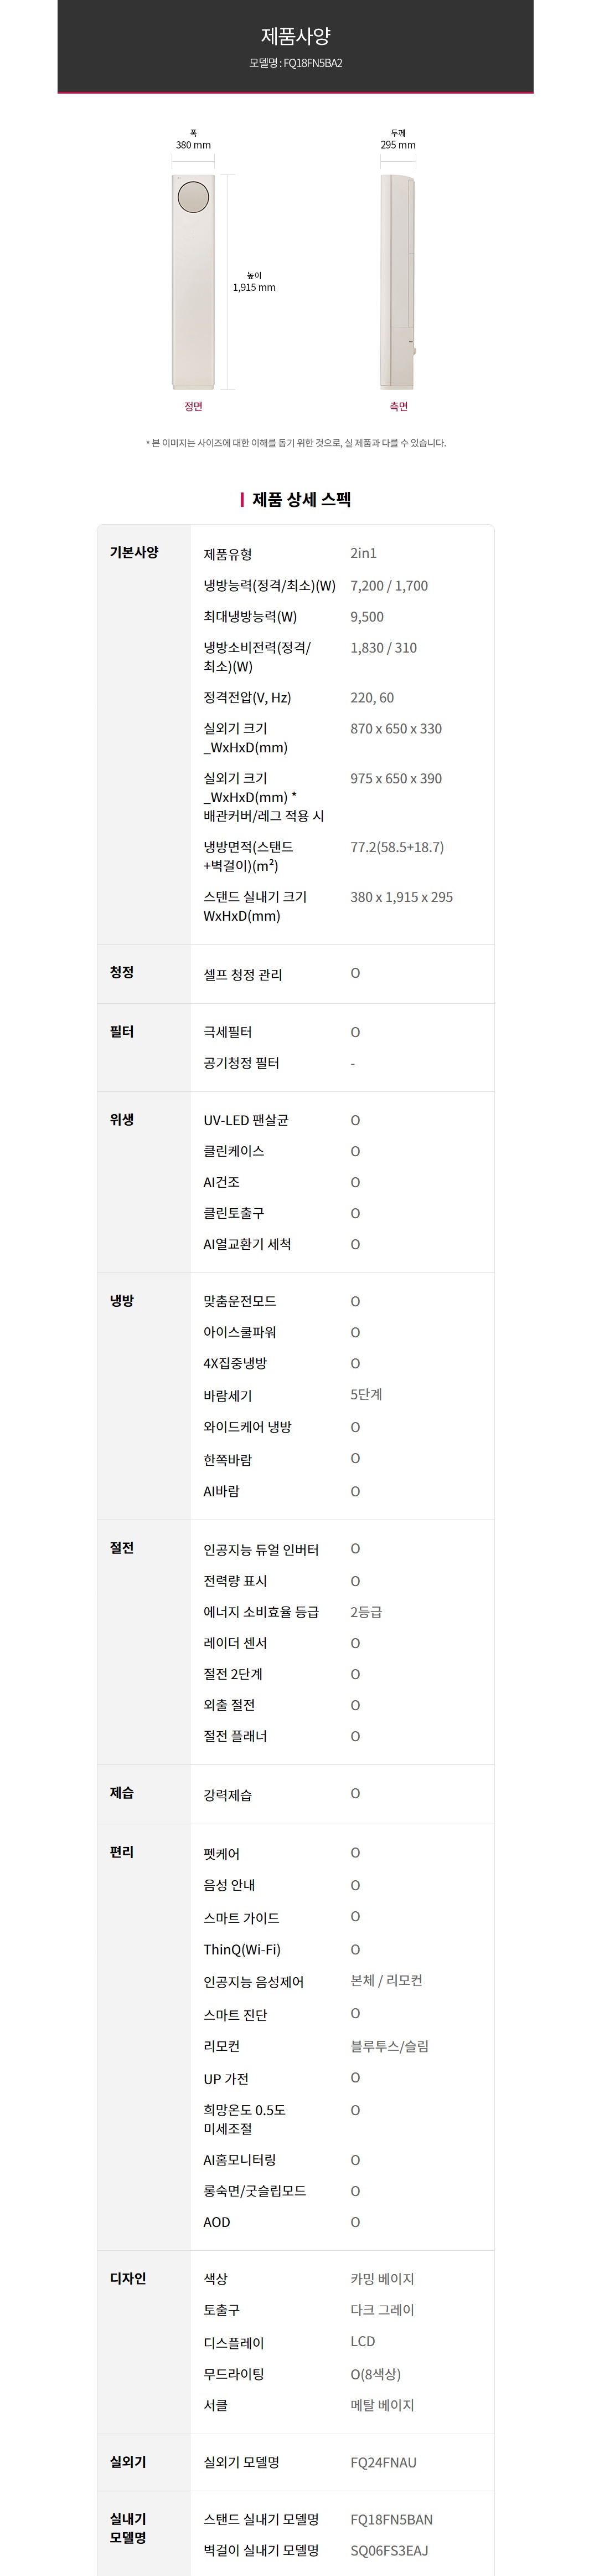Select the 디자인 category cell
This screenshot has width=594, height=2576.
pyautogui.click(x=144, y=2342)
